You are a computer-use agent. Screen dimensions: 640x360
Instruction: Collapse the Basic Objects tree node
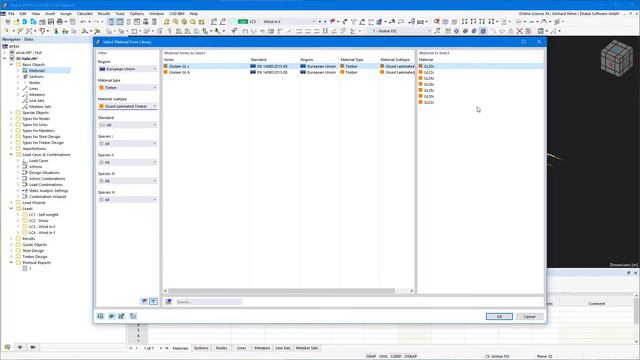pos(11,64)
